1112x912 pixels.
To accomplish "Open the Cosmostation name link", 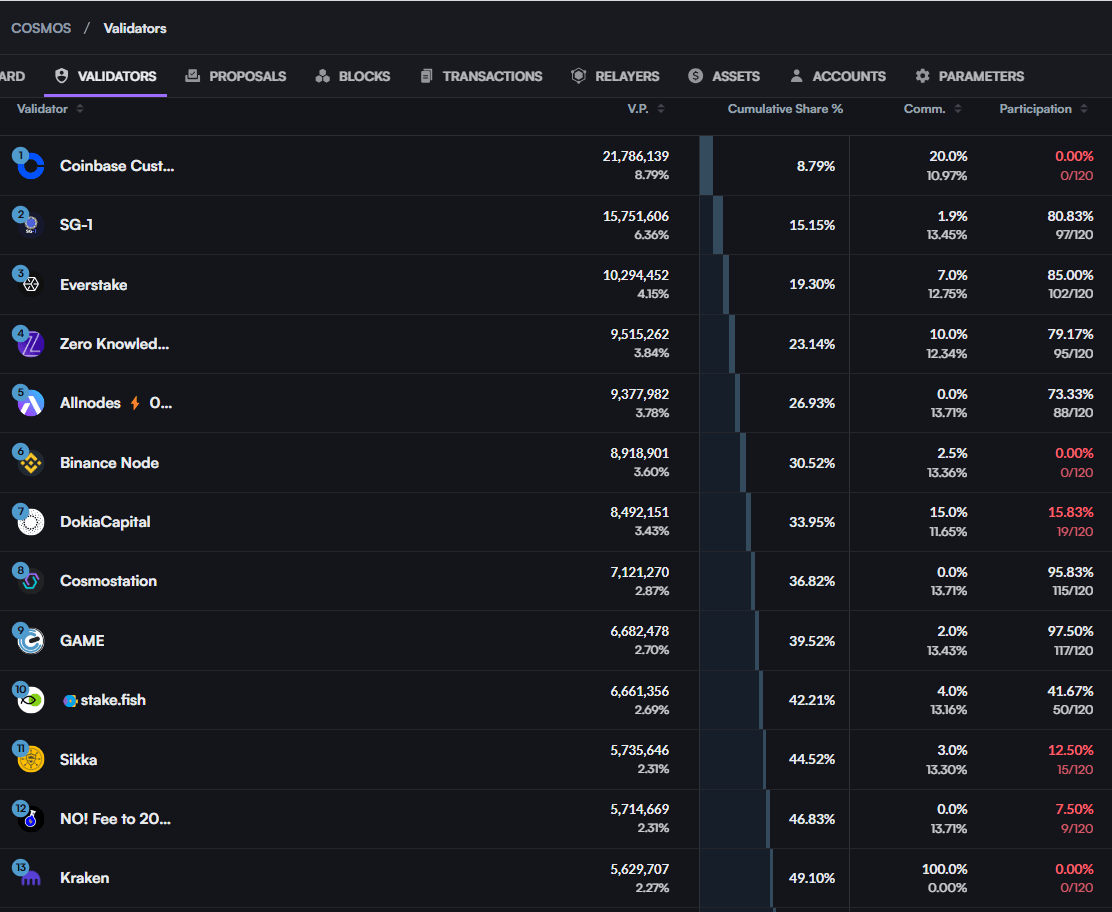I will tap(109, 581).
